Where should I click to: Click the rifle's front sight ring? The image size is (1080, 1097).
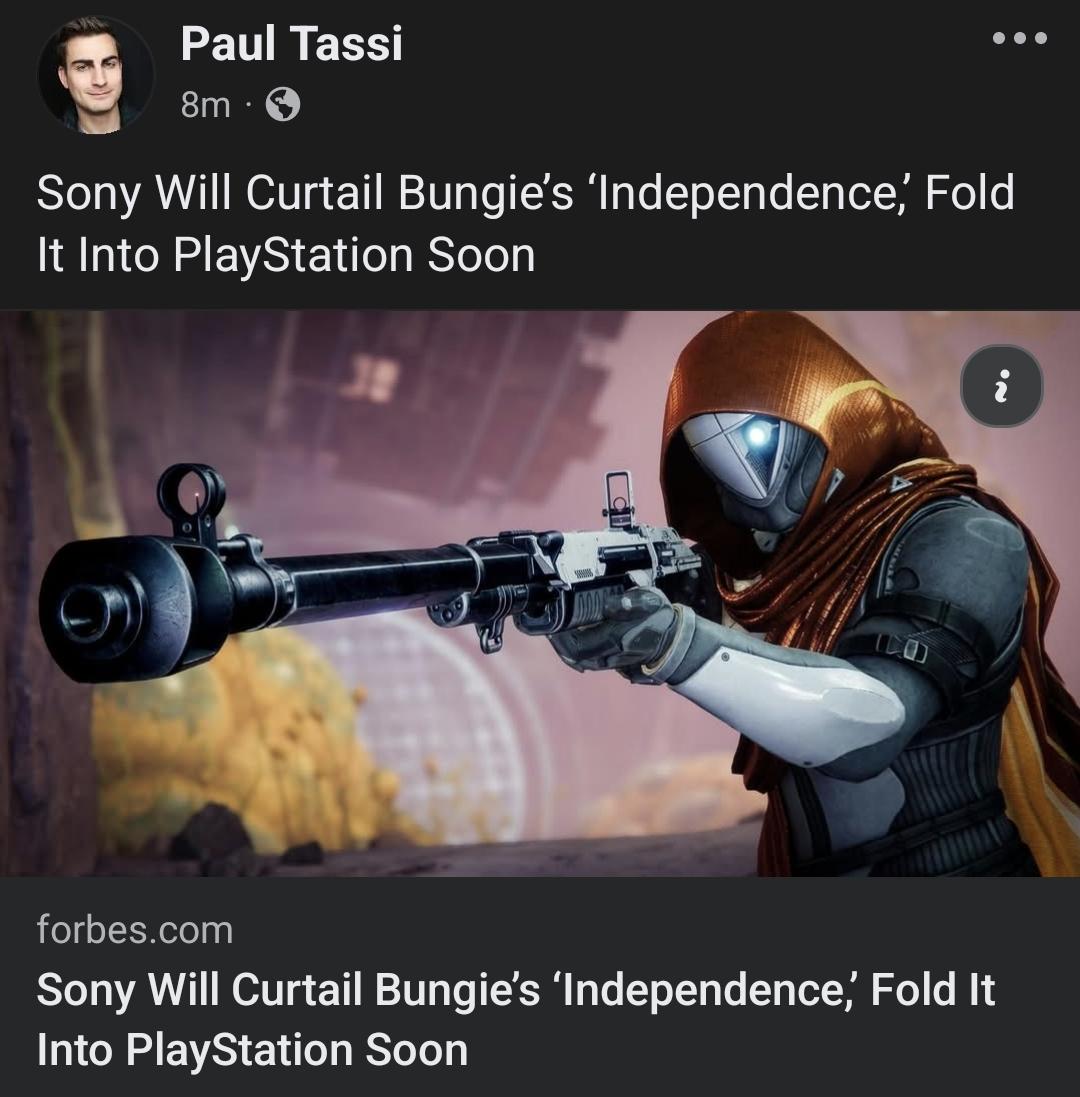[x=191, y=496]
